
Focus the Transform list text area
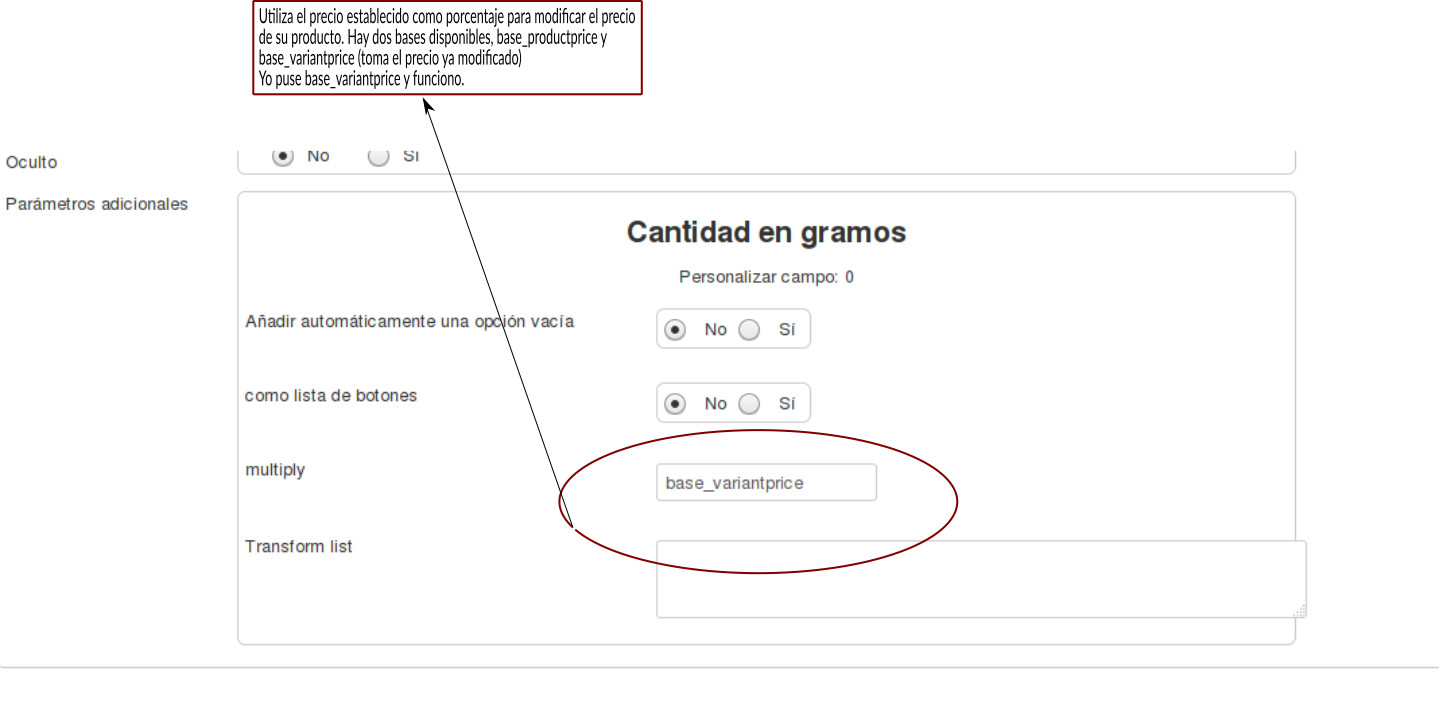tap(981, 579)
